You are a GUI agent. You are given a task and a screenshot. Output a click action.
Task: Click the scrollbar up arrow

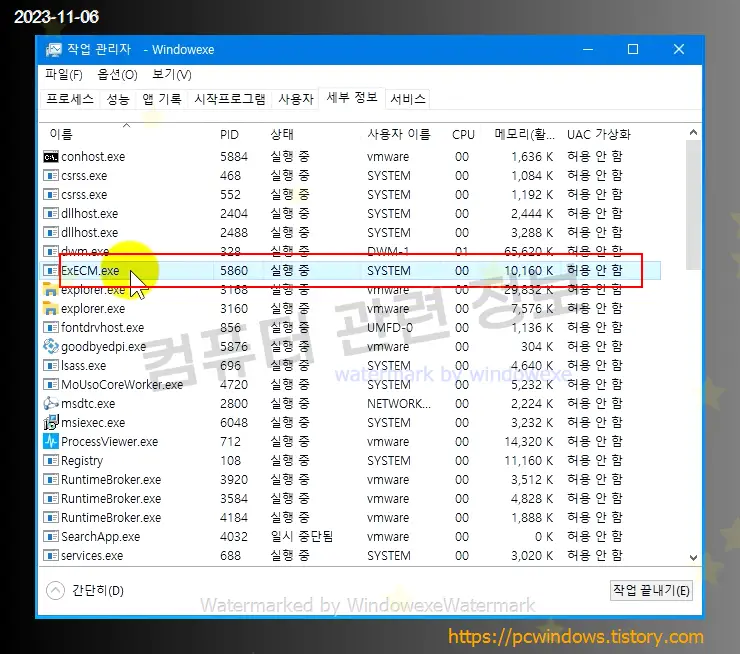coord(693,133)
